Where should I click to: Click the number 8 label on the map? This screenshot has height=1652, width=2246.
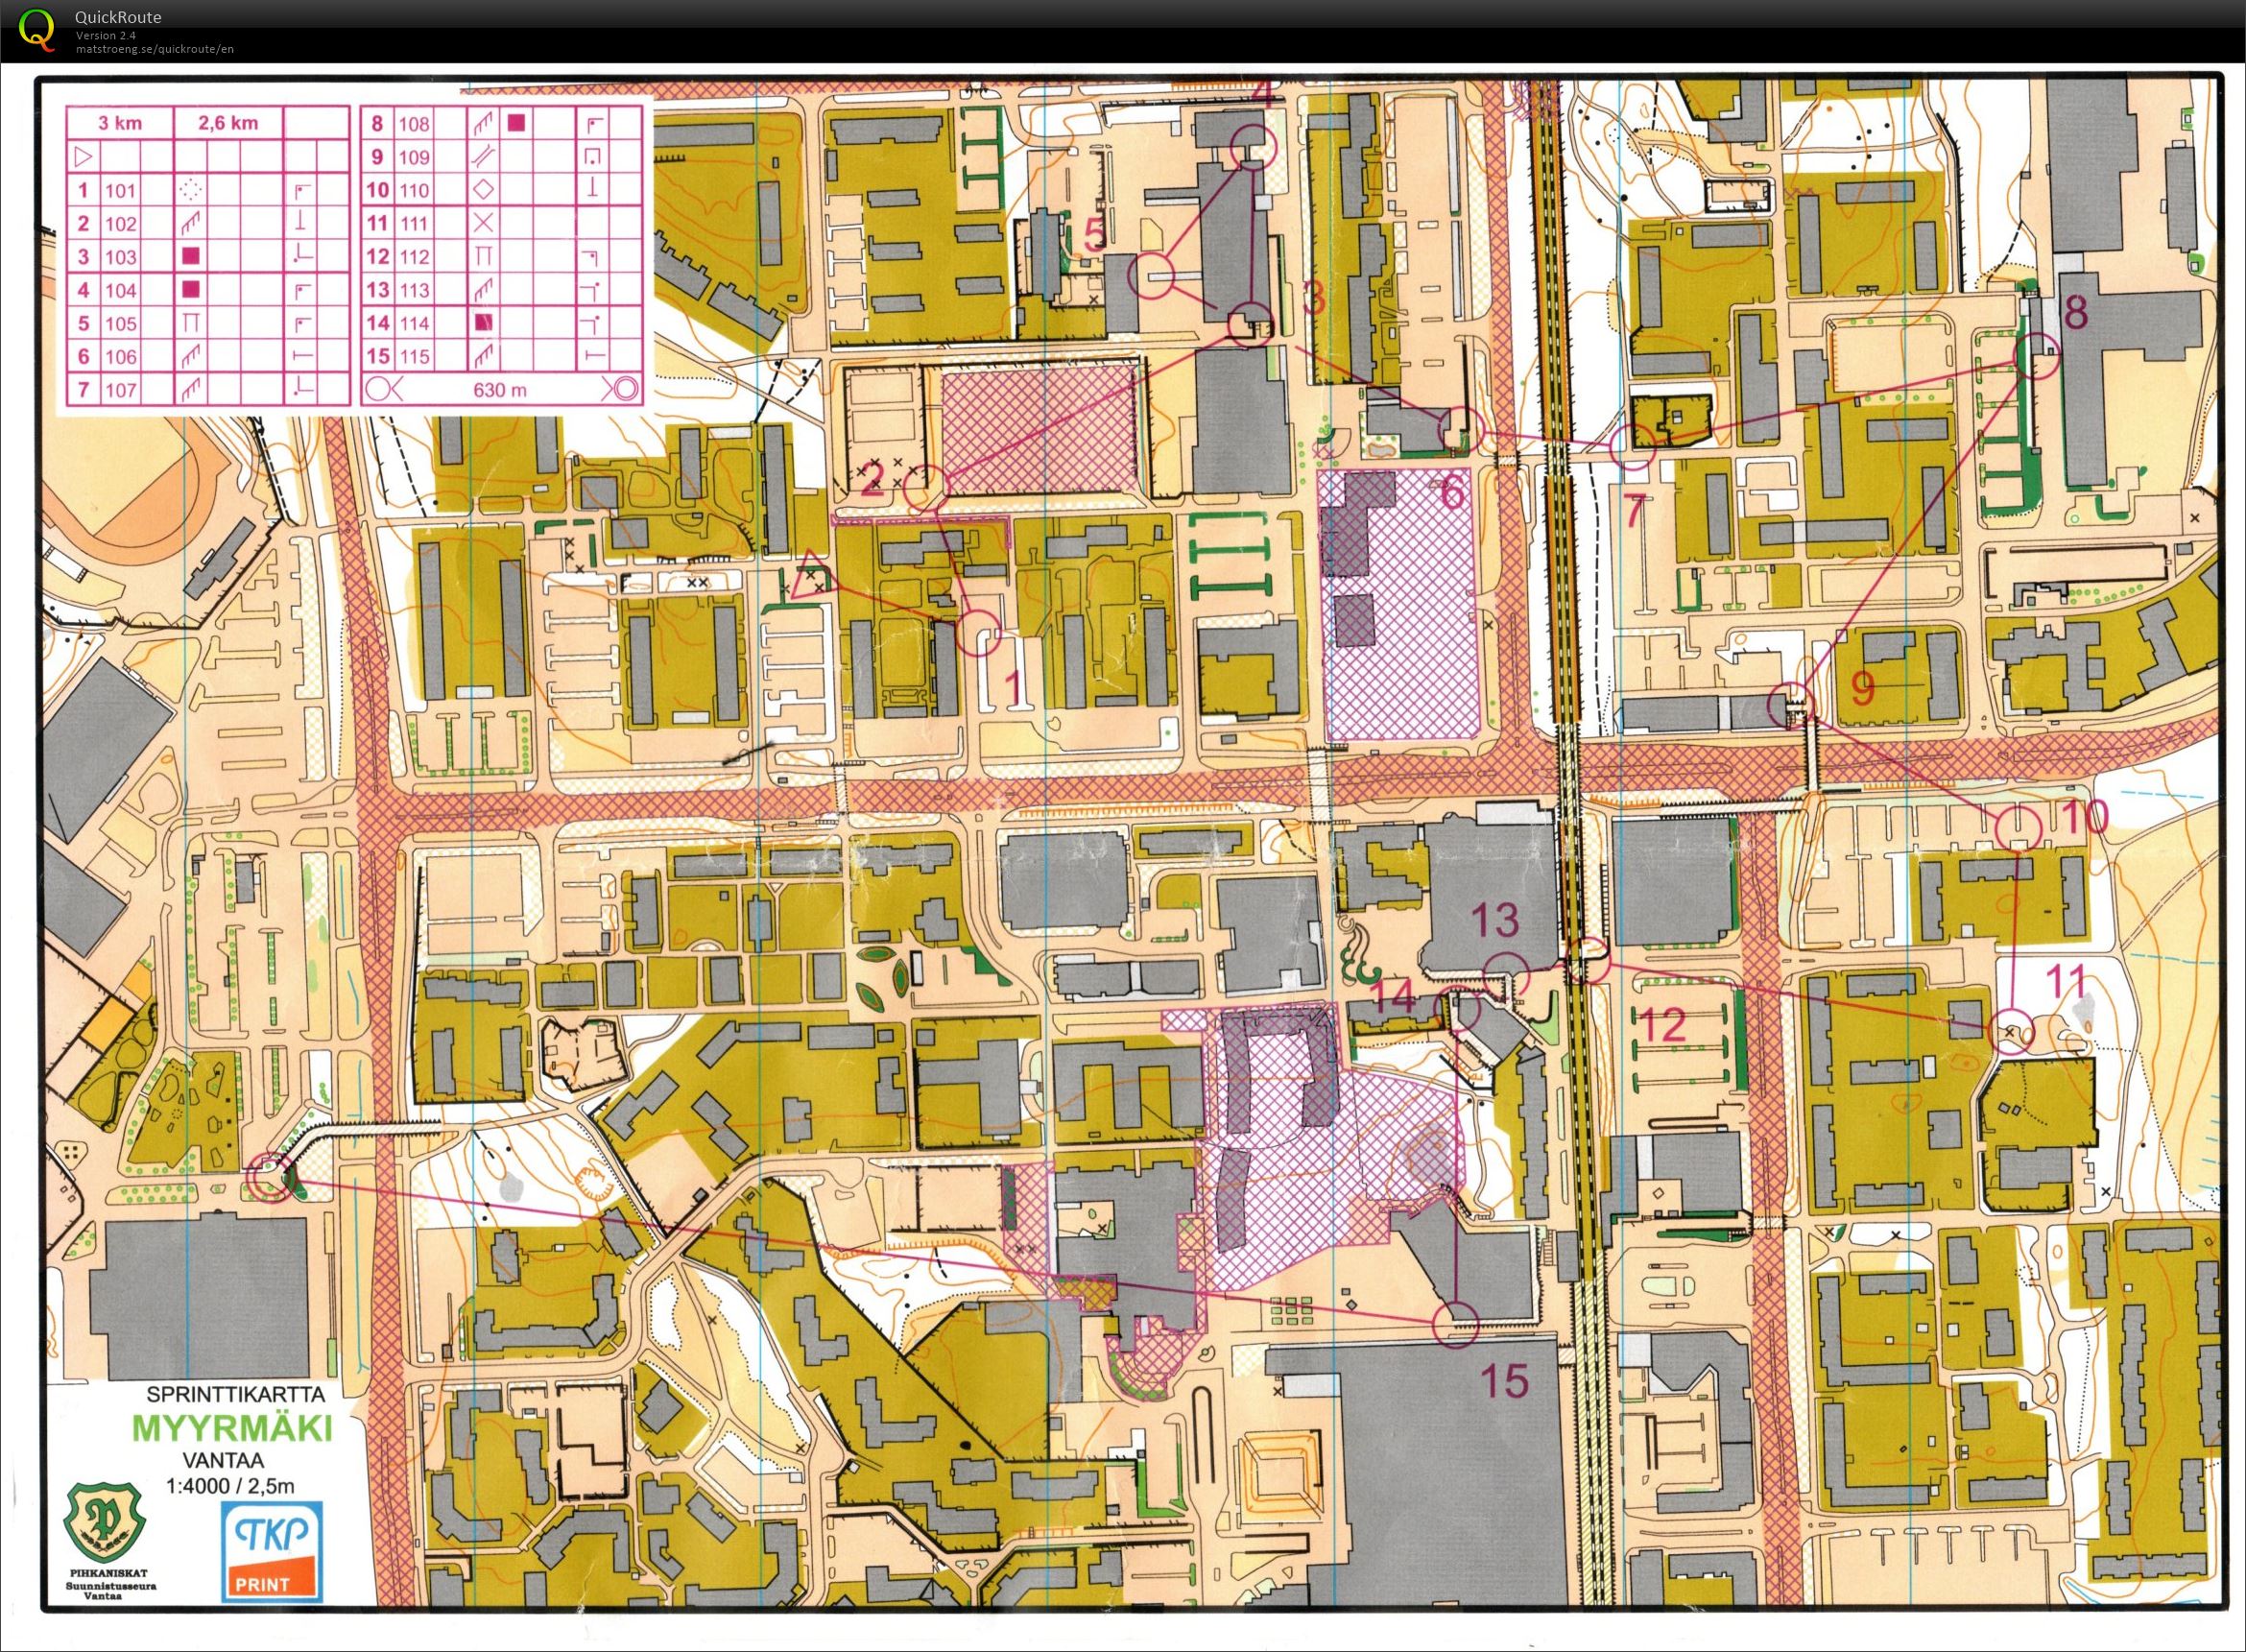(2077, 312)
